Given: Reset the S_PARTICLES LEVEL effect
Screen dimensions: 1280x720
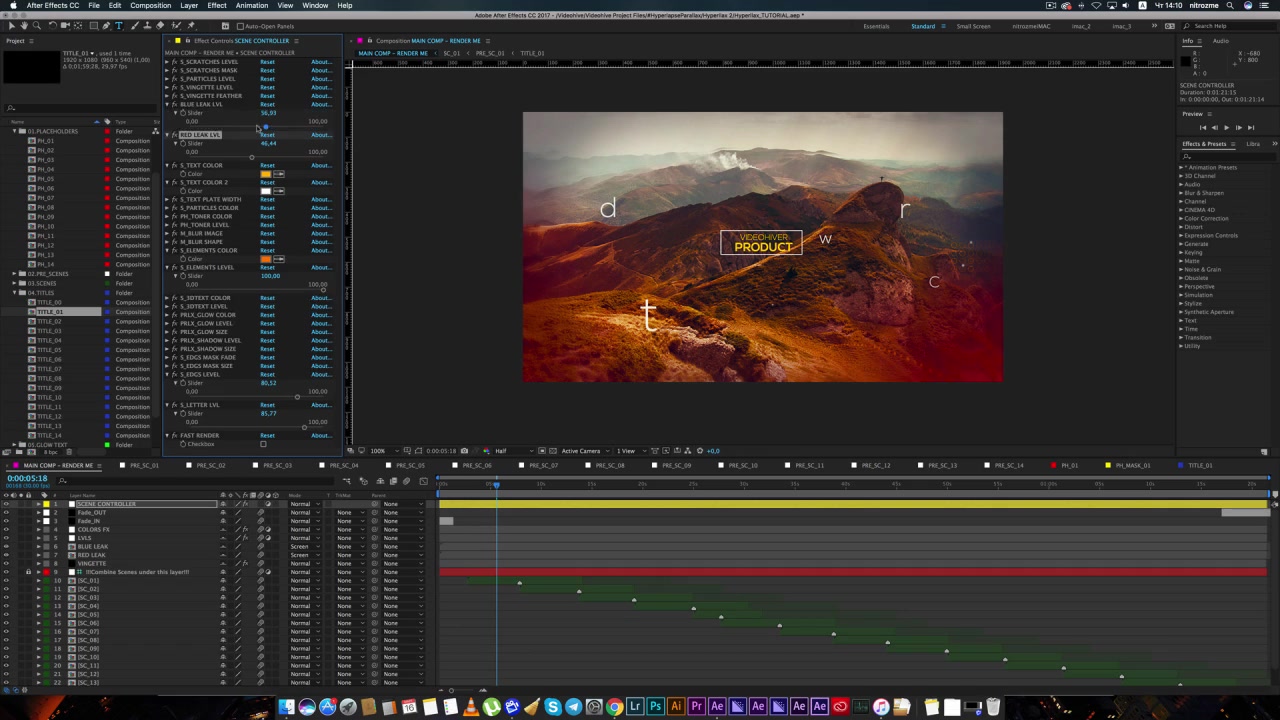Looking at the screenshot, I should click(267, 79).
